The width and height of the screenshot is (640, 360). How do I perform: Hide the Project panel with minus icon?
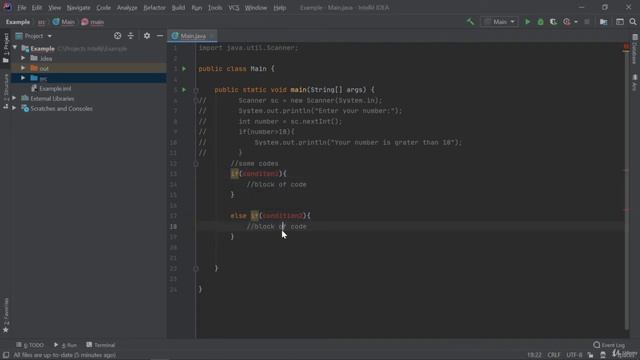[160, 36]
